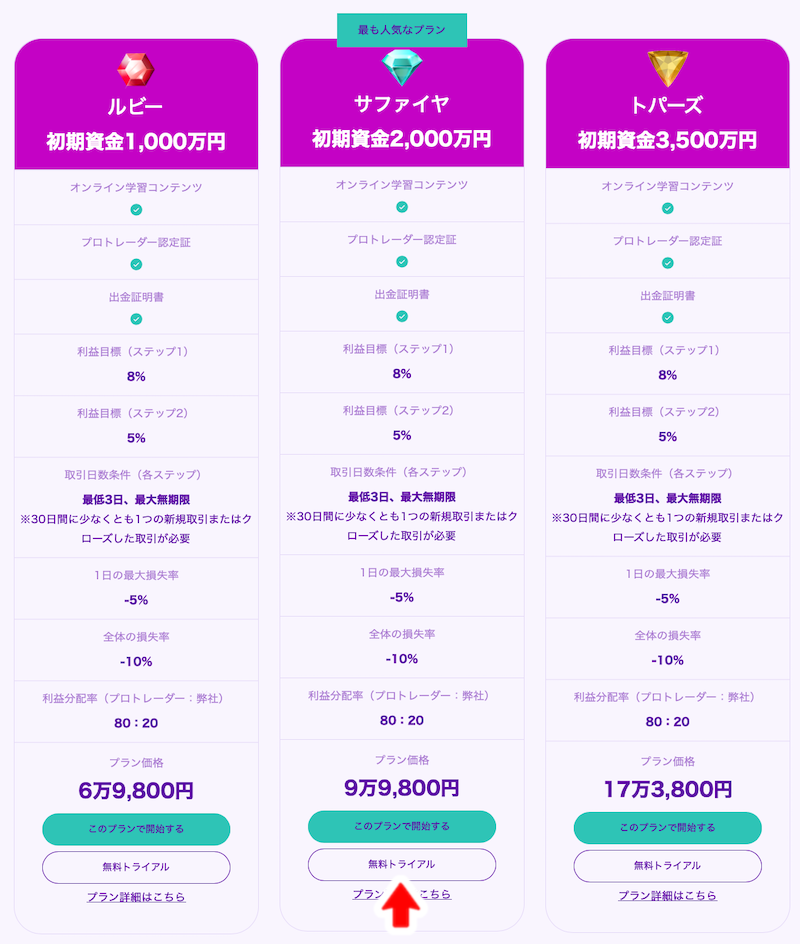The image size is (800, 944).
Task: Open Ruby plan details link
Action: pyautogui.click(x=136, y=897)
